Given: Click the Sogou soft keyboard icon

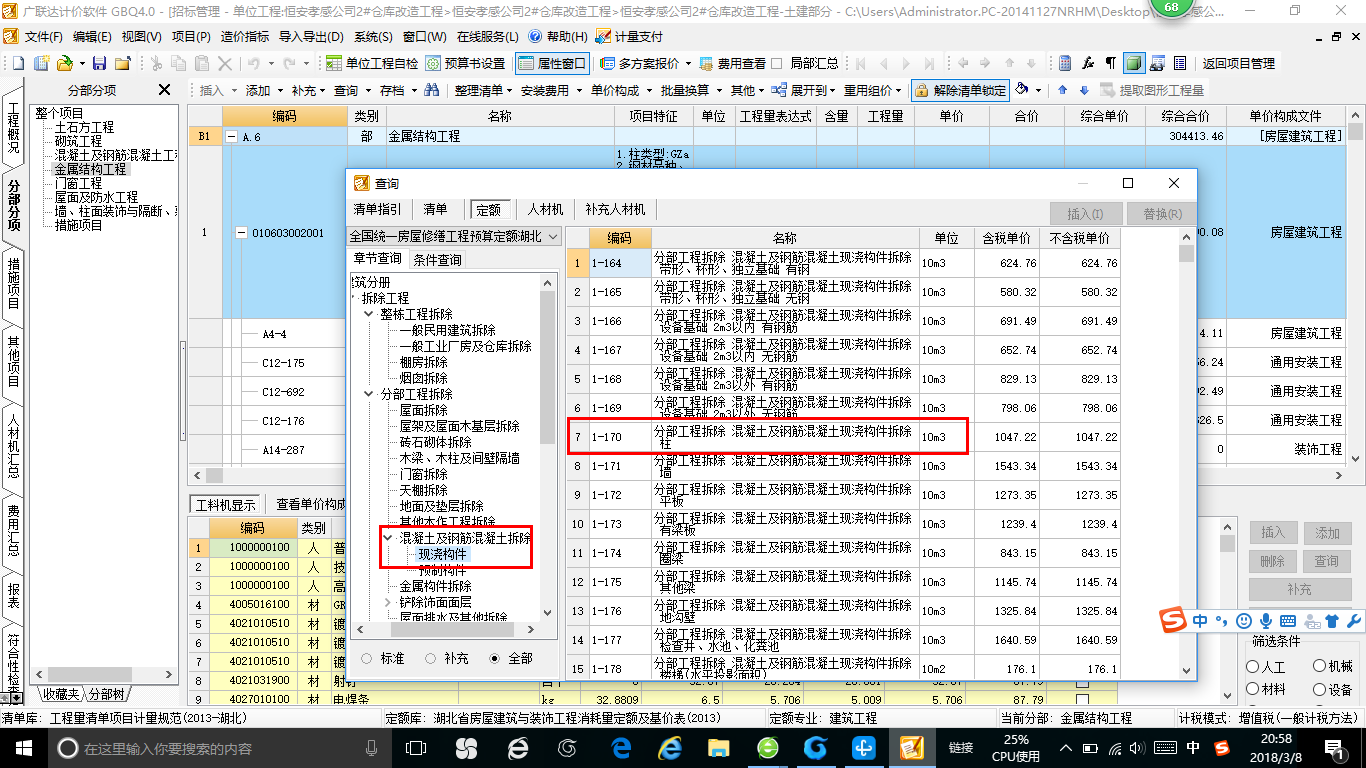Looking at the screenshot, I should 1288,621.
